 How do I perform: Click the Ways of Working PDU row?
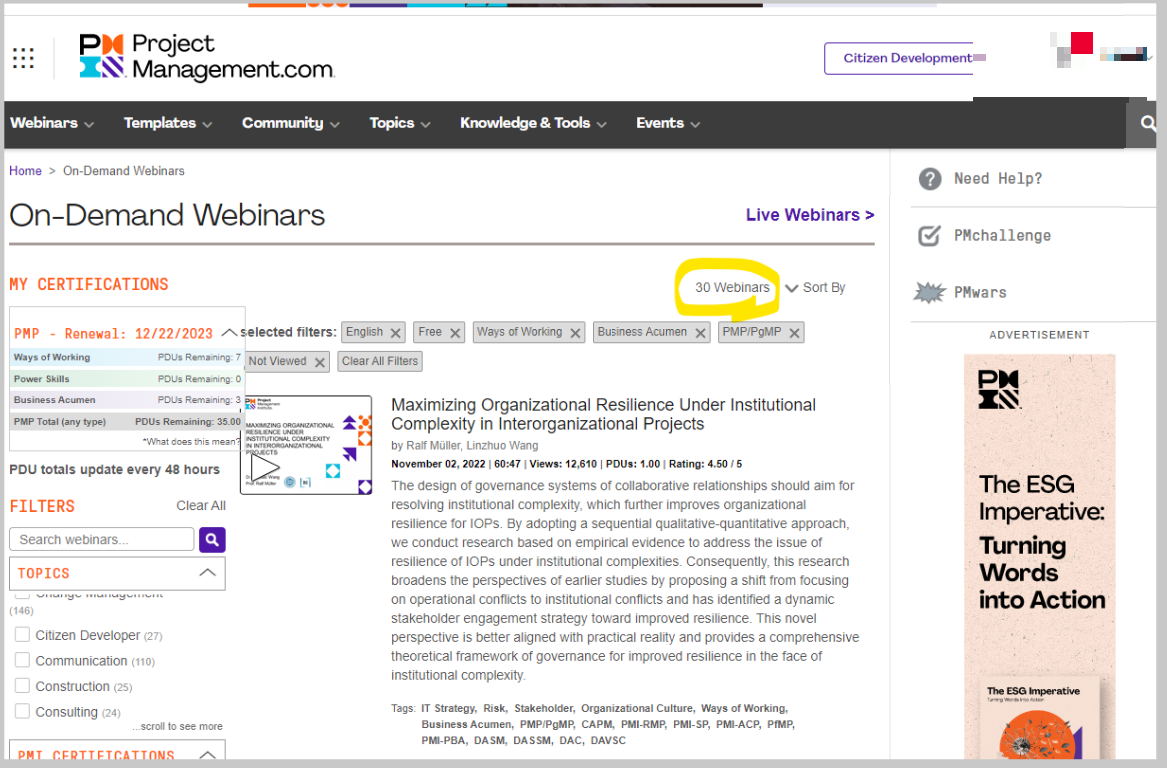click(x=127, y=357)
